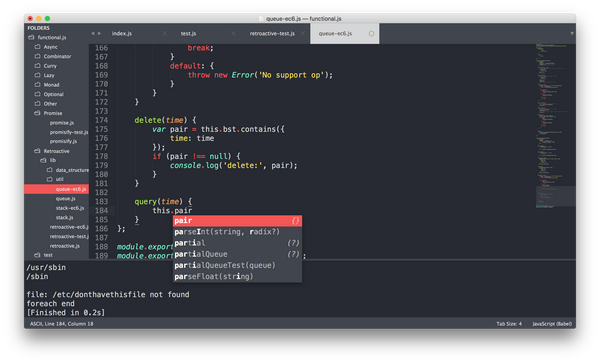Click the Curry folder icon
The height and width of the screenshot is (363, 600).
(38, 66)
